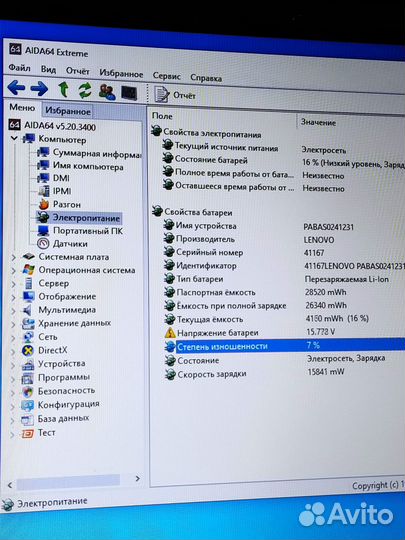
Task: Open the Отчёт menu in menu bar
Action: tap(77, 71)
